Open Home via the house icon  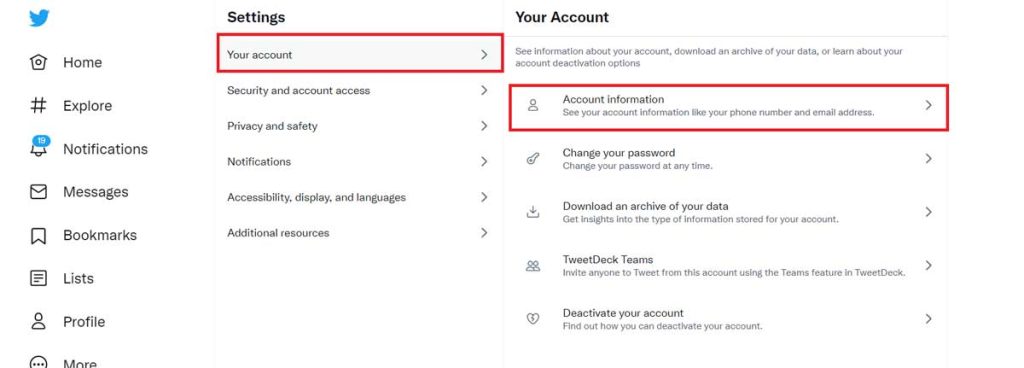click(x=39, y=62)
